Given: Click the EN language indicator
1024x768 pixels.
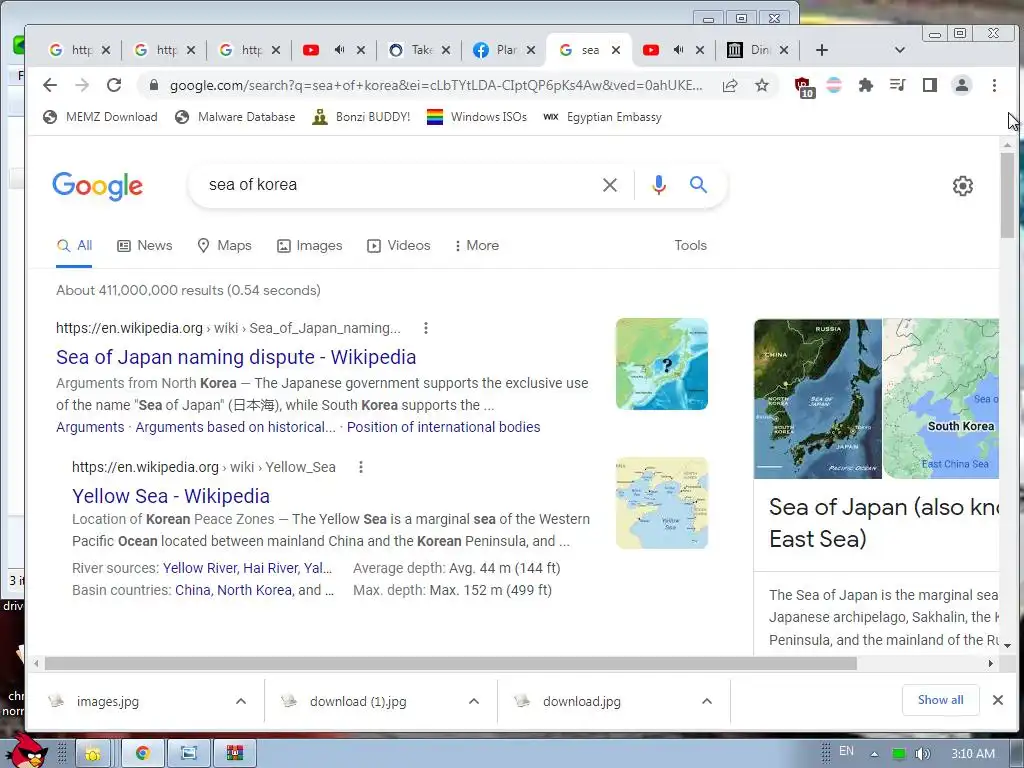Looking at the screenshot, I should (846, 751).
